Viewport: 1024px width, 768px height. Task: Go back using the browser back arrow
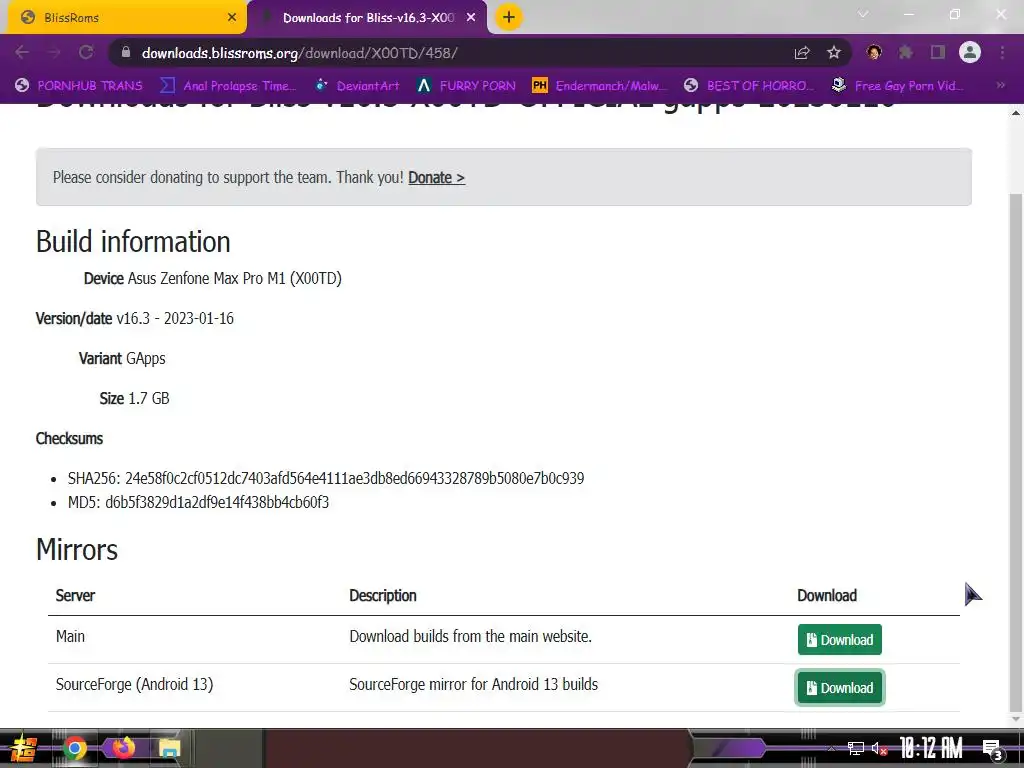[22, 52]
